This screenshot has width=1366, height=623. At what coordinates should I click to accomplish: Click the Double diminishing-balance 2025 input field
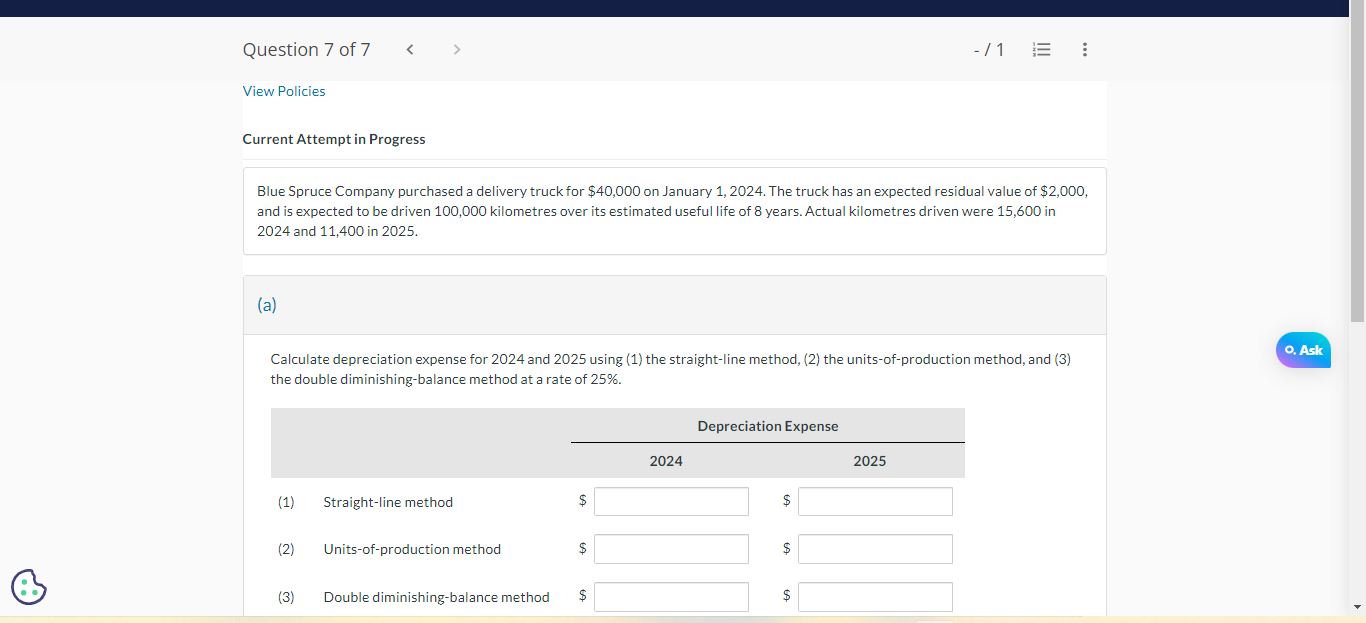click(x=875, y=597)
